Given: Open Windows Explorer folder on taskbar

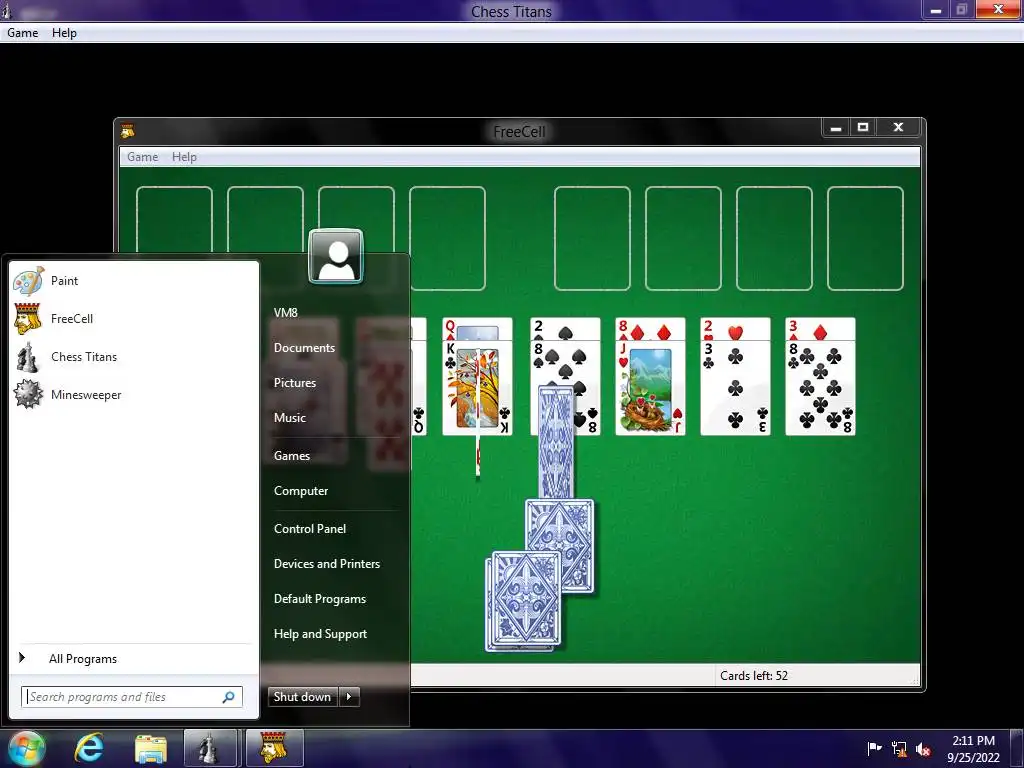Looking at the screenshot, I should tap(151, 749).
